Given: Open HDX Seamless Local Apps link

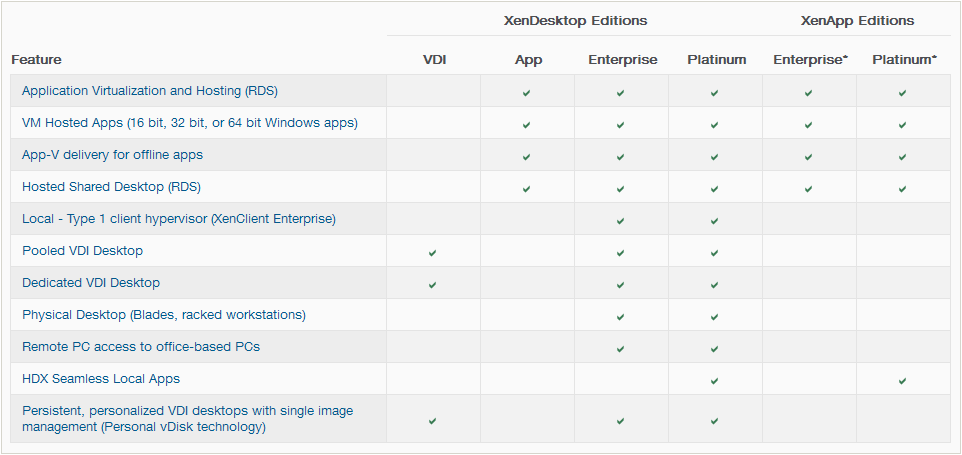Looking at the screenshot, I should [101, 378].
